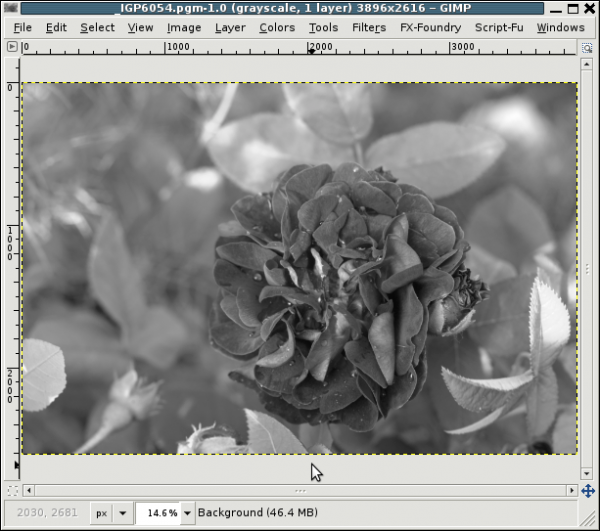Click the Background (46.4 MB) status text
The width and height of the screenshot is (600, 531).
pos(258,513)
